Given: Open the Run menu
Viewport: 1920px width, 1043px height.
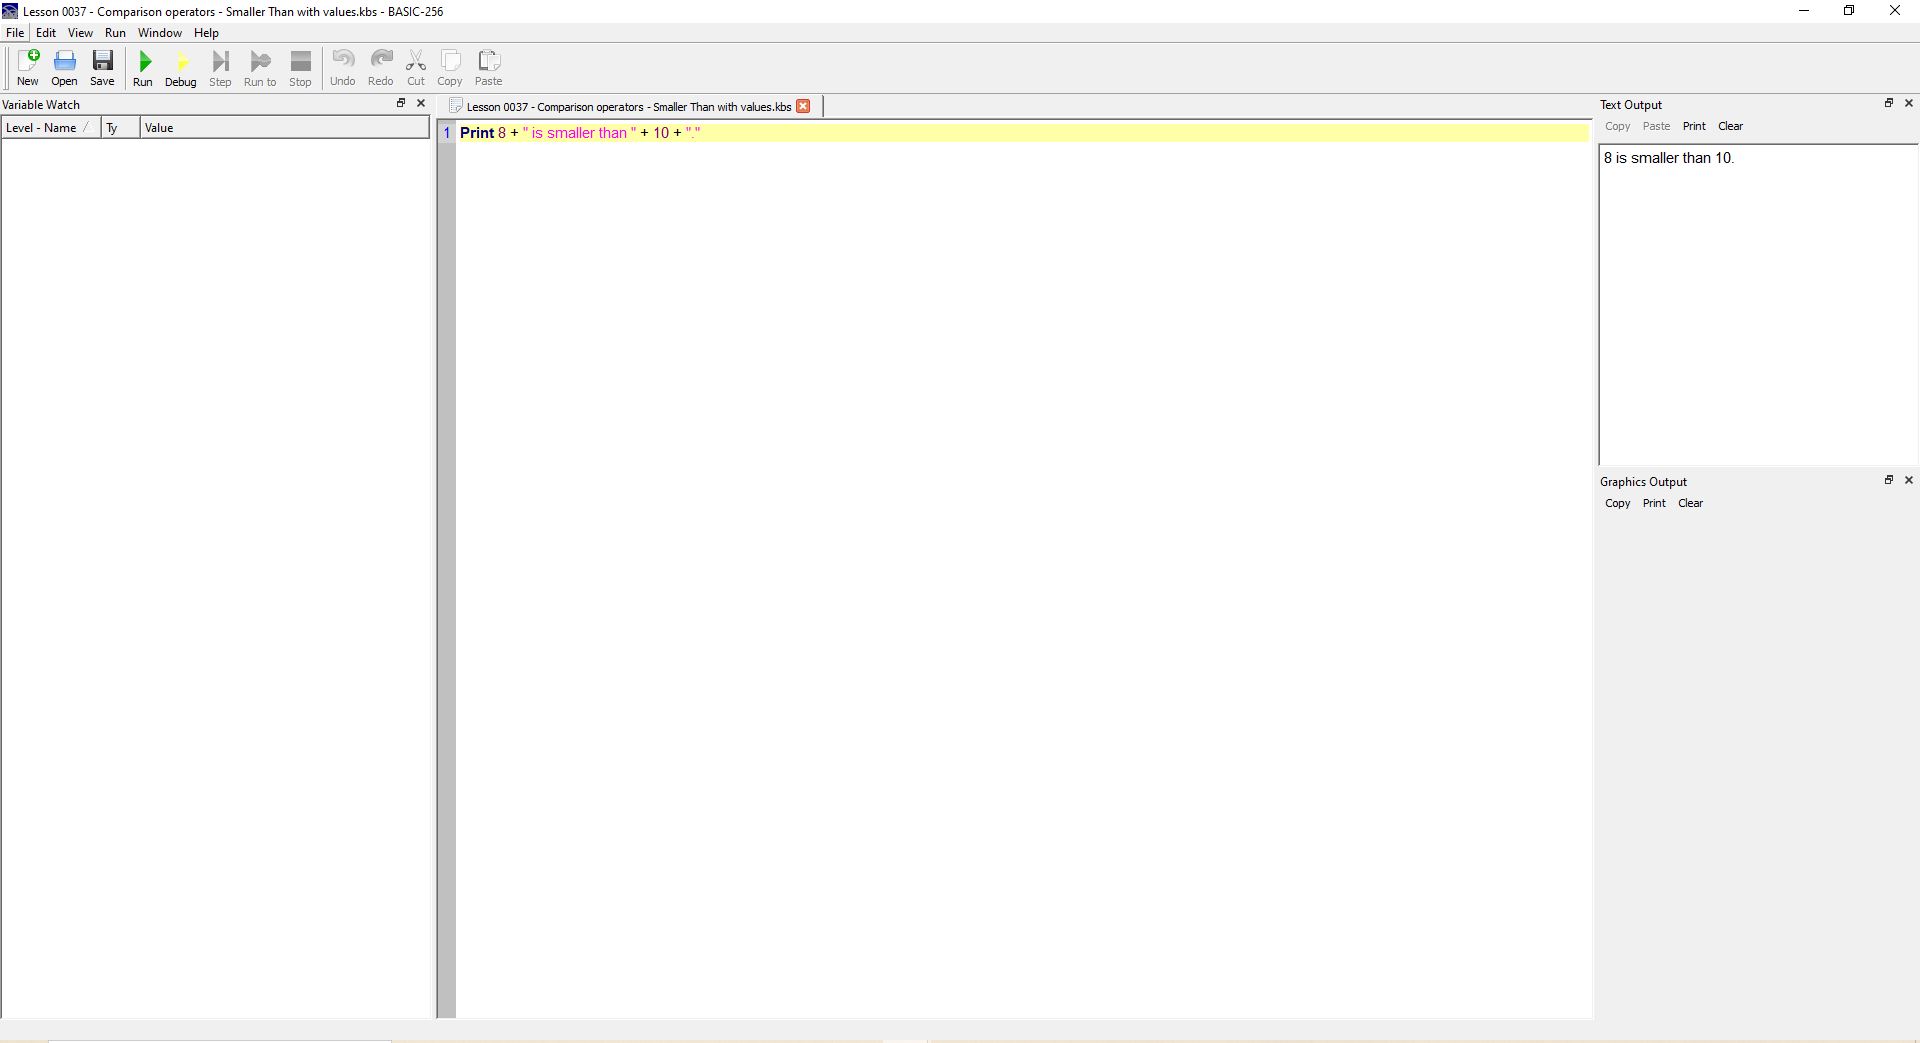Looking at the screenshot, I should [x=115, y=33].
